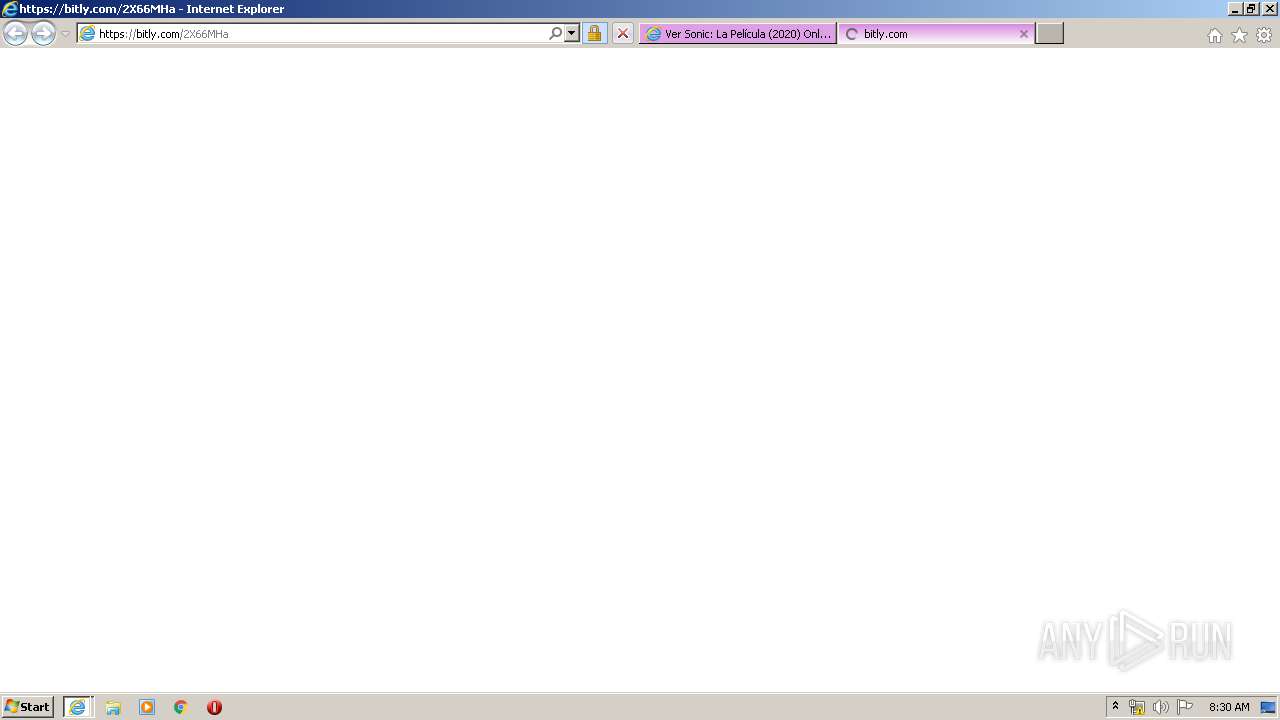
Task: Show the security lock report
Action: [x=594, y=33]
